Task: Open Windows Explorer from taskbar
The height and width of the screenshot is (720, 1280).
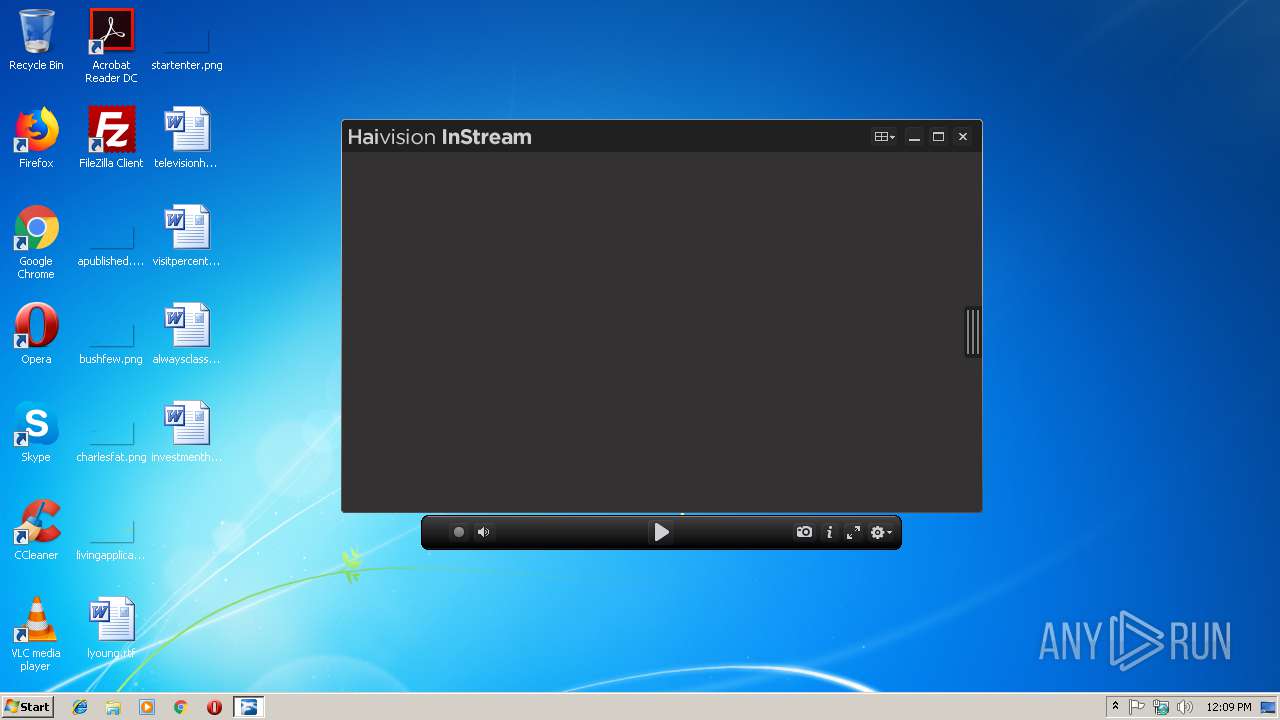Action: point(113,707)
